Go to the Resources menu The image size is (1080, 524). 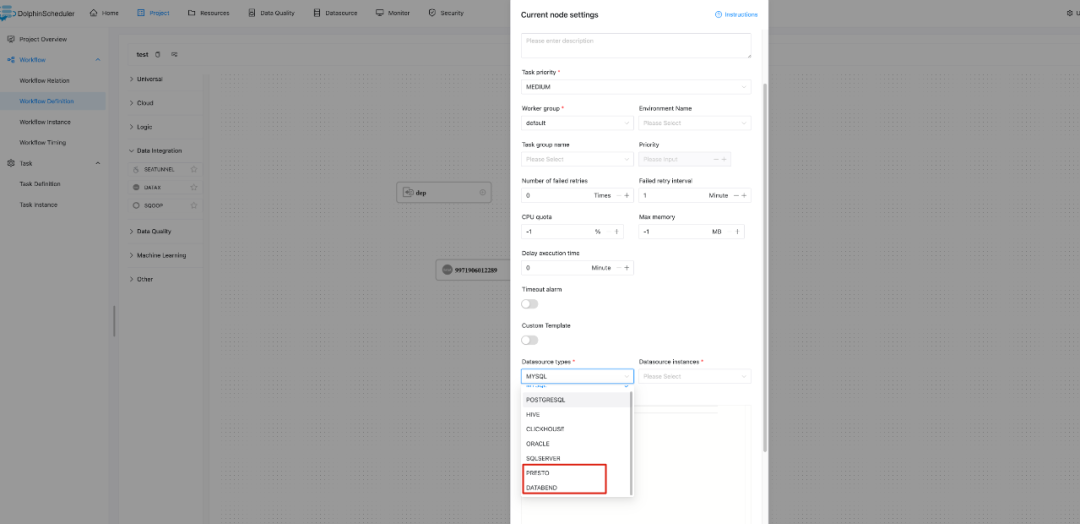pyautogui.click(x=208, y=13)
